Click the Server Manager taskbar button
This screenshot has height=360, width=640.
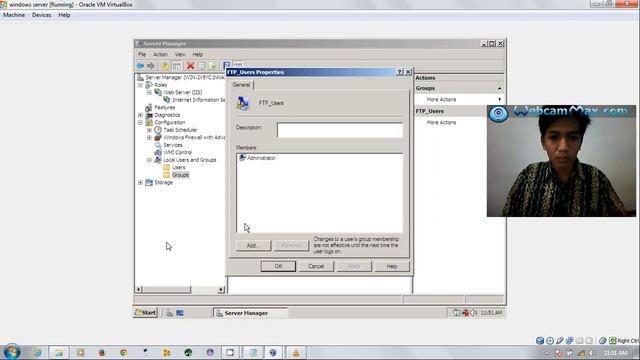coord(250,313)
